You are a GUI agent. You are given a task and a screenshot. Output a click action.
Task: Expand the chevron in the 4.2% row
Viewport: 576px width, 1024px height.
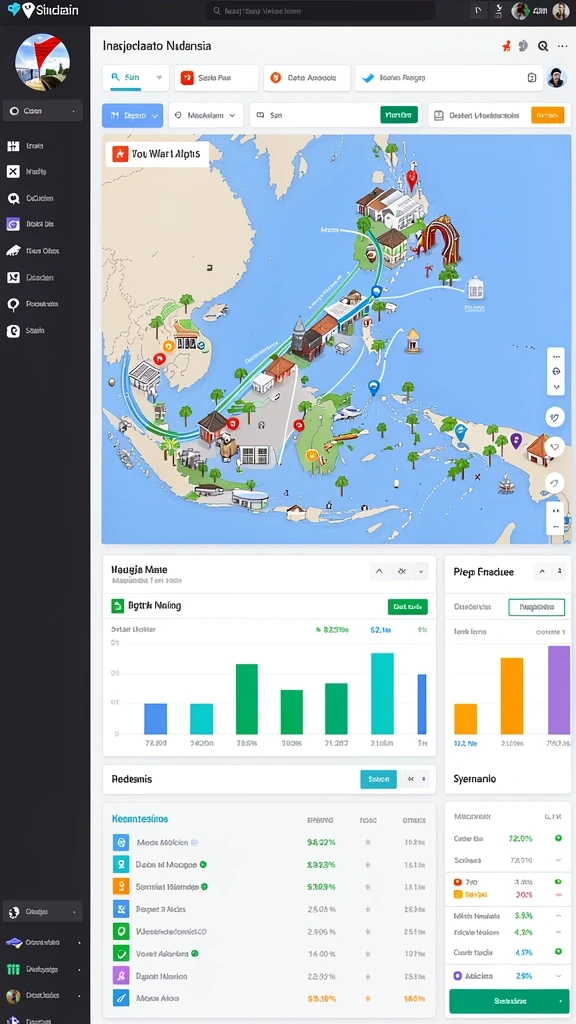tap(558, 933)
